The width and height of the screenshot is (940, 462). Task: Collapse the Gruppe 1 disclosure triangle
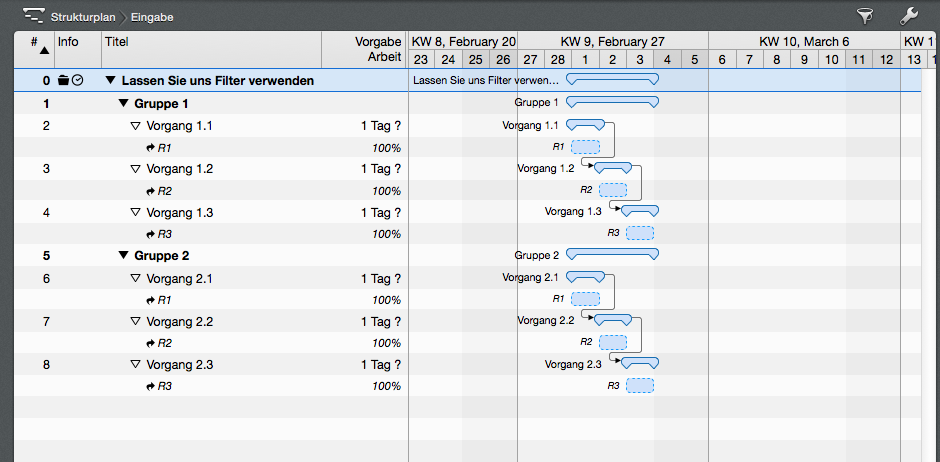click(123, 103)
